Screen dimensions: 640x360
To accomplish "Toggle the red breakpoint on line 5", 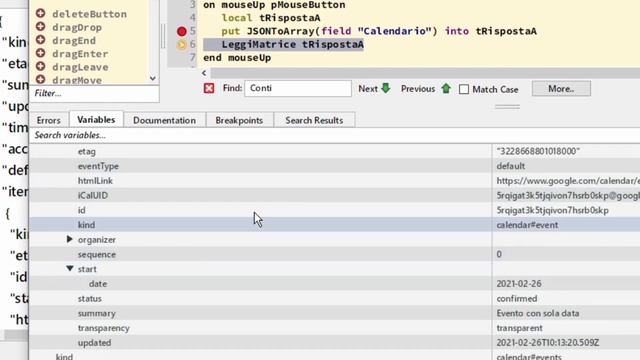I will click(x=182, y=31).
